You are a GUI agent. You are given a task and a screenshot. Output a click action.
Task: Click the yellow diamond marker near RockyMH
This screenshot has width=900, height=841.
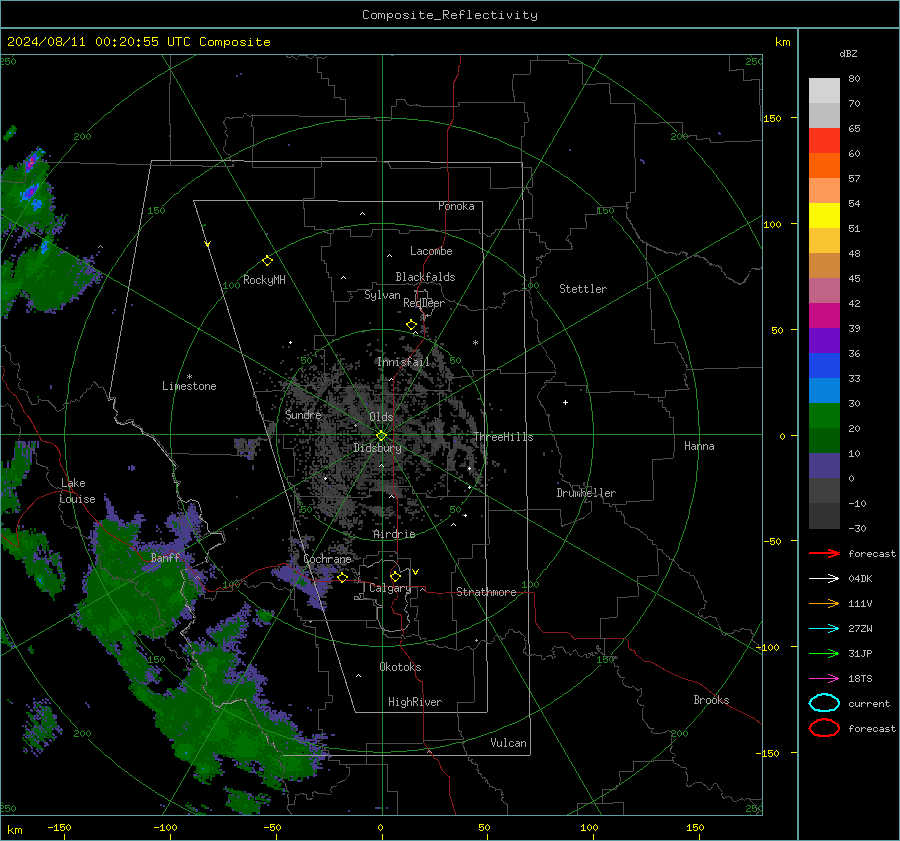[x=267, y=261]
